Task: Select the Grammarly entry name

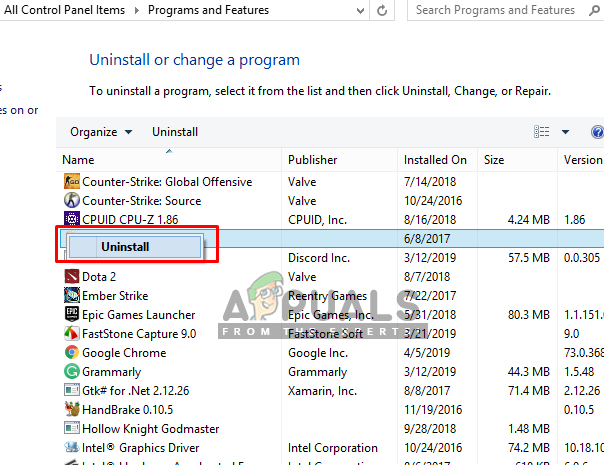Action: [112, 371]
